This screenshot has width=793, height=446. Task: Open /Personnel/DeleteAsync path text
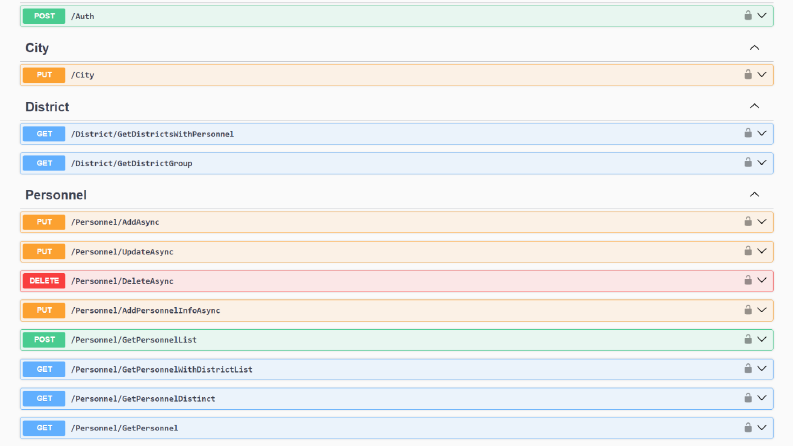click(122, 281)
